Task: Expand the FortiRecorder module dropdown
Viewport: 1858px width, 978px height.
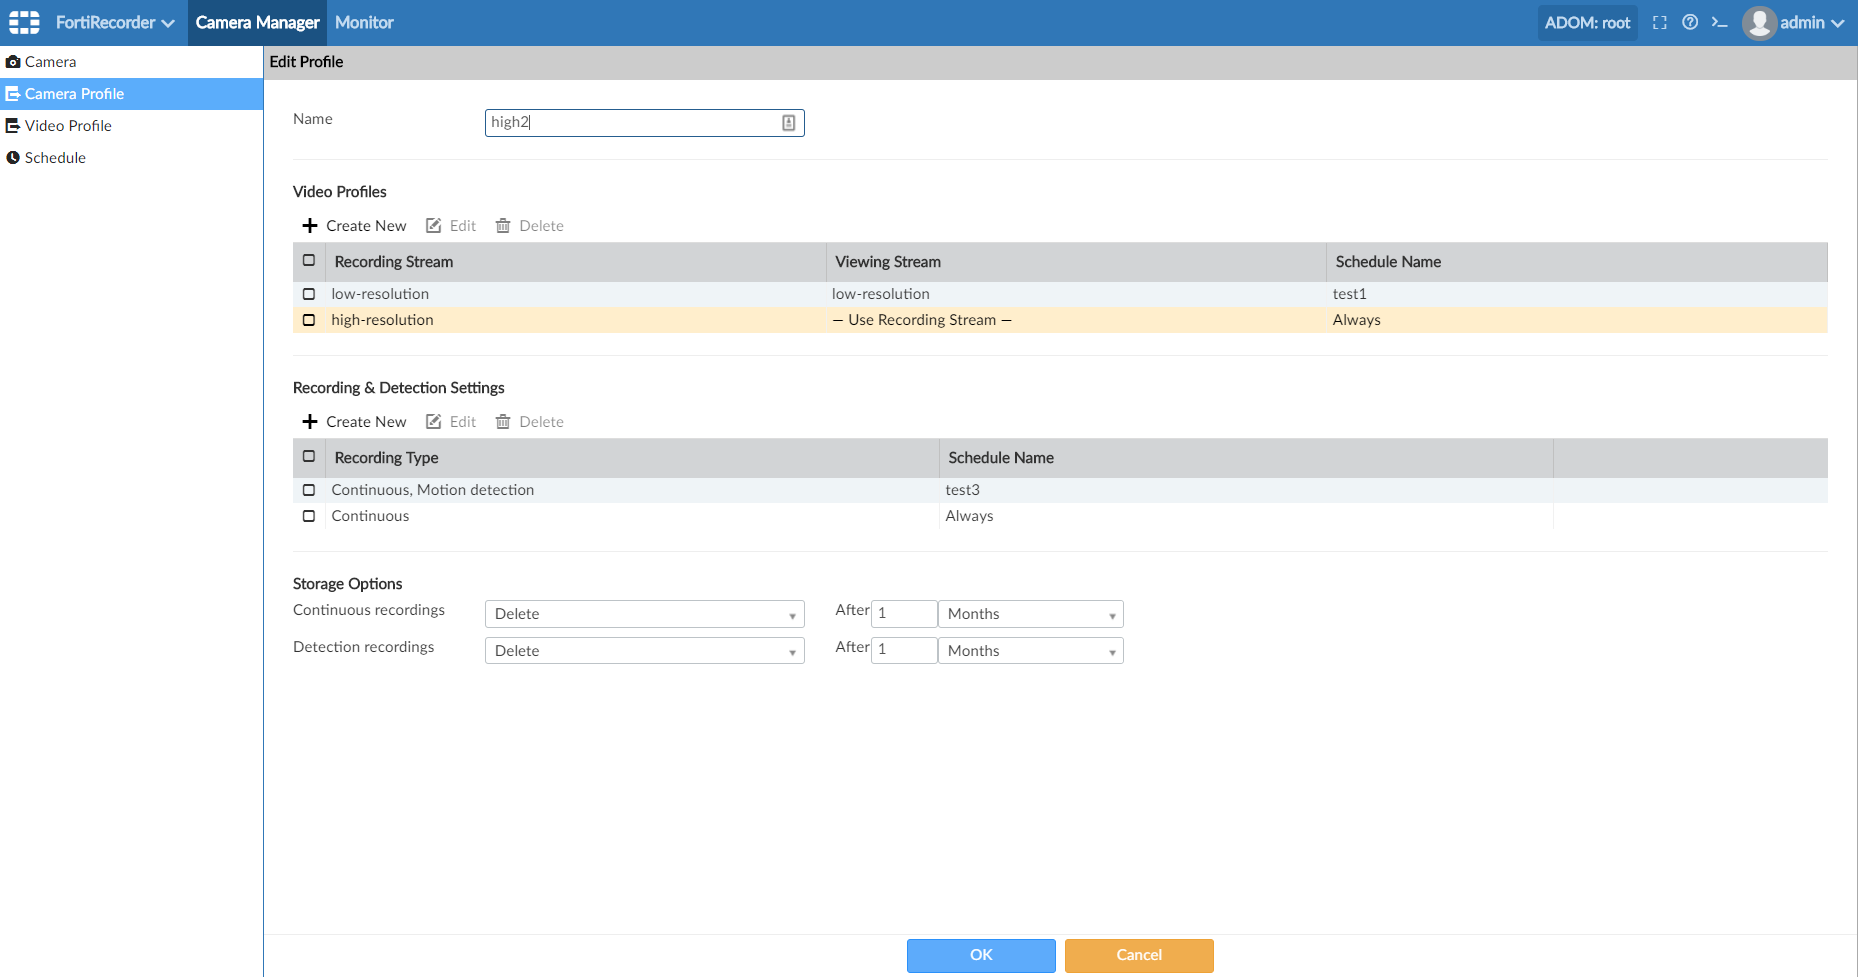Action: 115,22
